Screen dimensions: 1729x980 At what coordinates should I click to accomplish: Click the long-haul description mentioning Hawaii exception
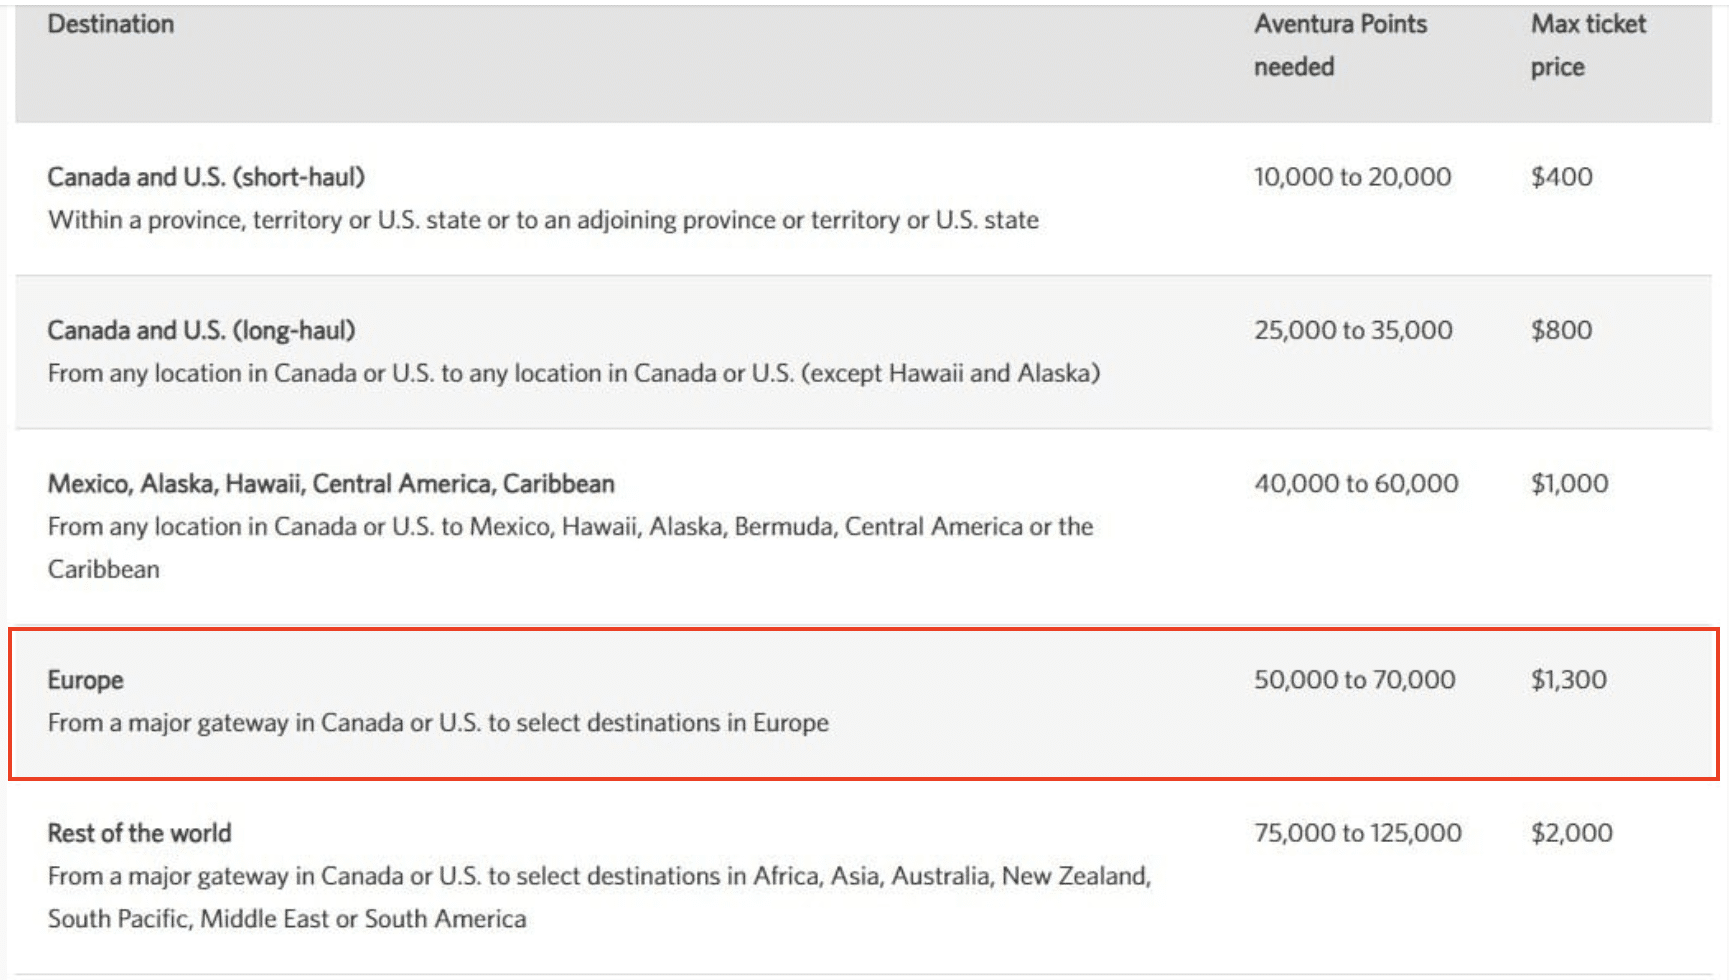tap(573, 373)
